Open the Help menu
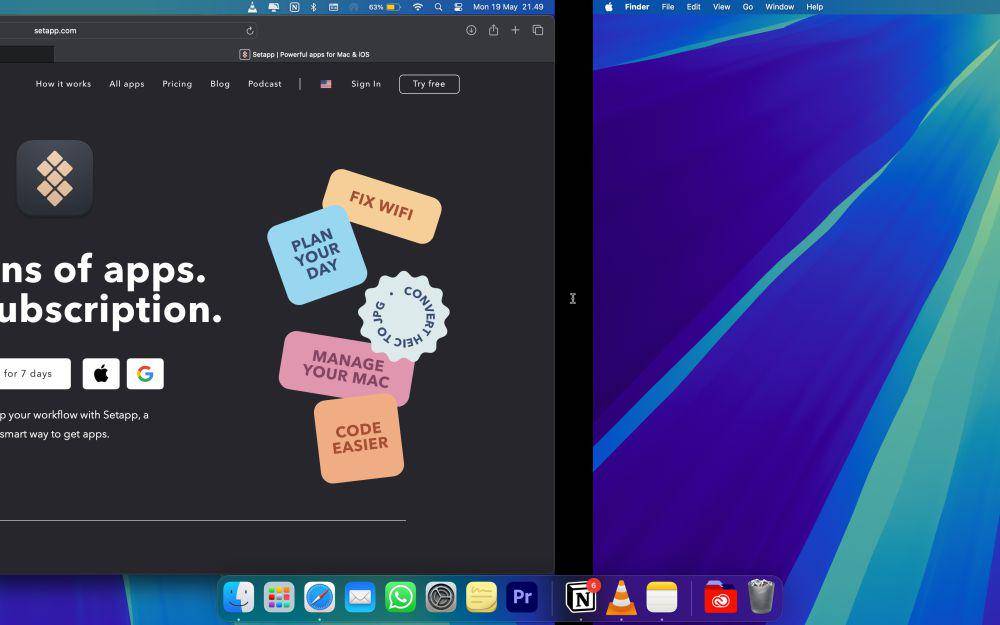The width and height of the screenshot is (1000, 625). coord(815,7)
